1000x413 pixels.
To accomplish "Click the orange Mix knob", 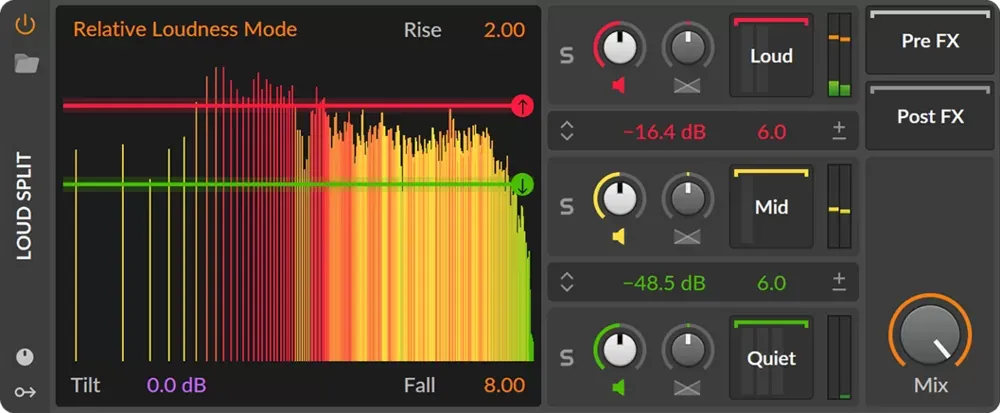I will pos(930,335).
